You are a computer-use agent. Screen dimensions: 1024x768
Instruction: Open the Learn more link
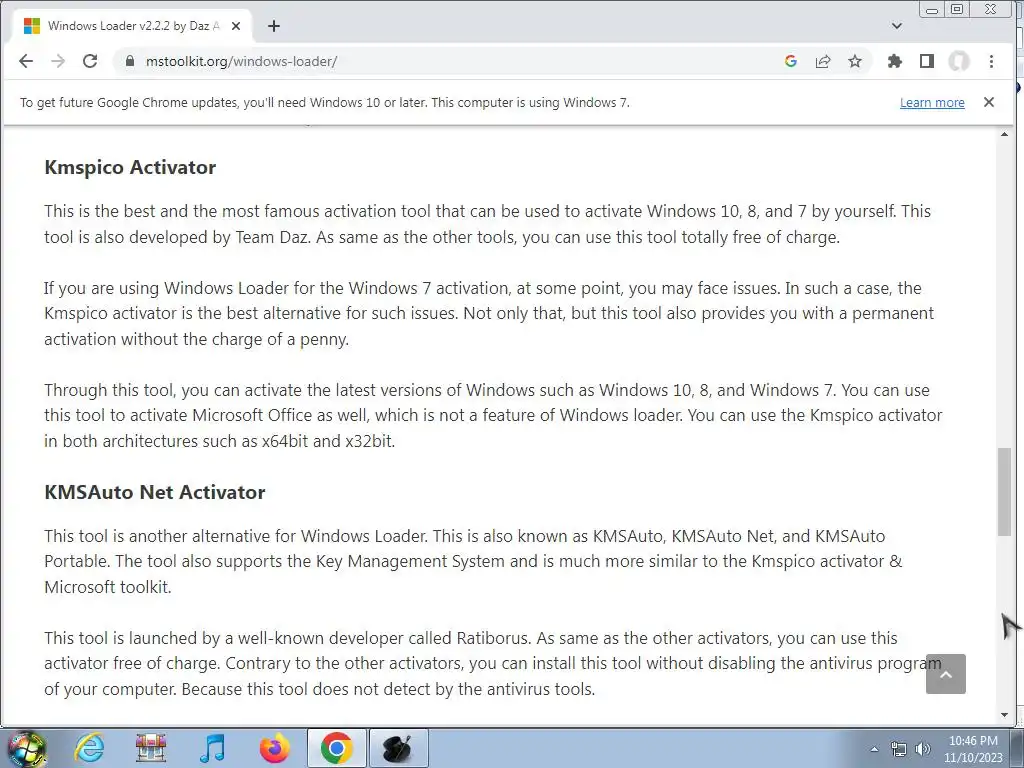coord(932,103)
